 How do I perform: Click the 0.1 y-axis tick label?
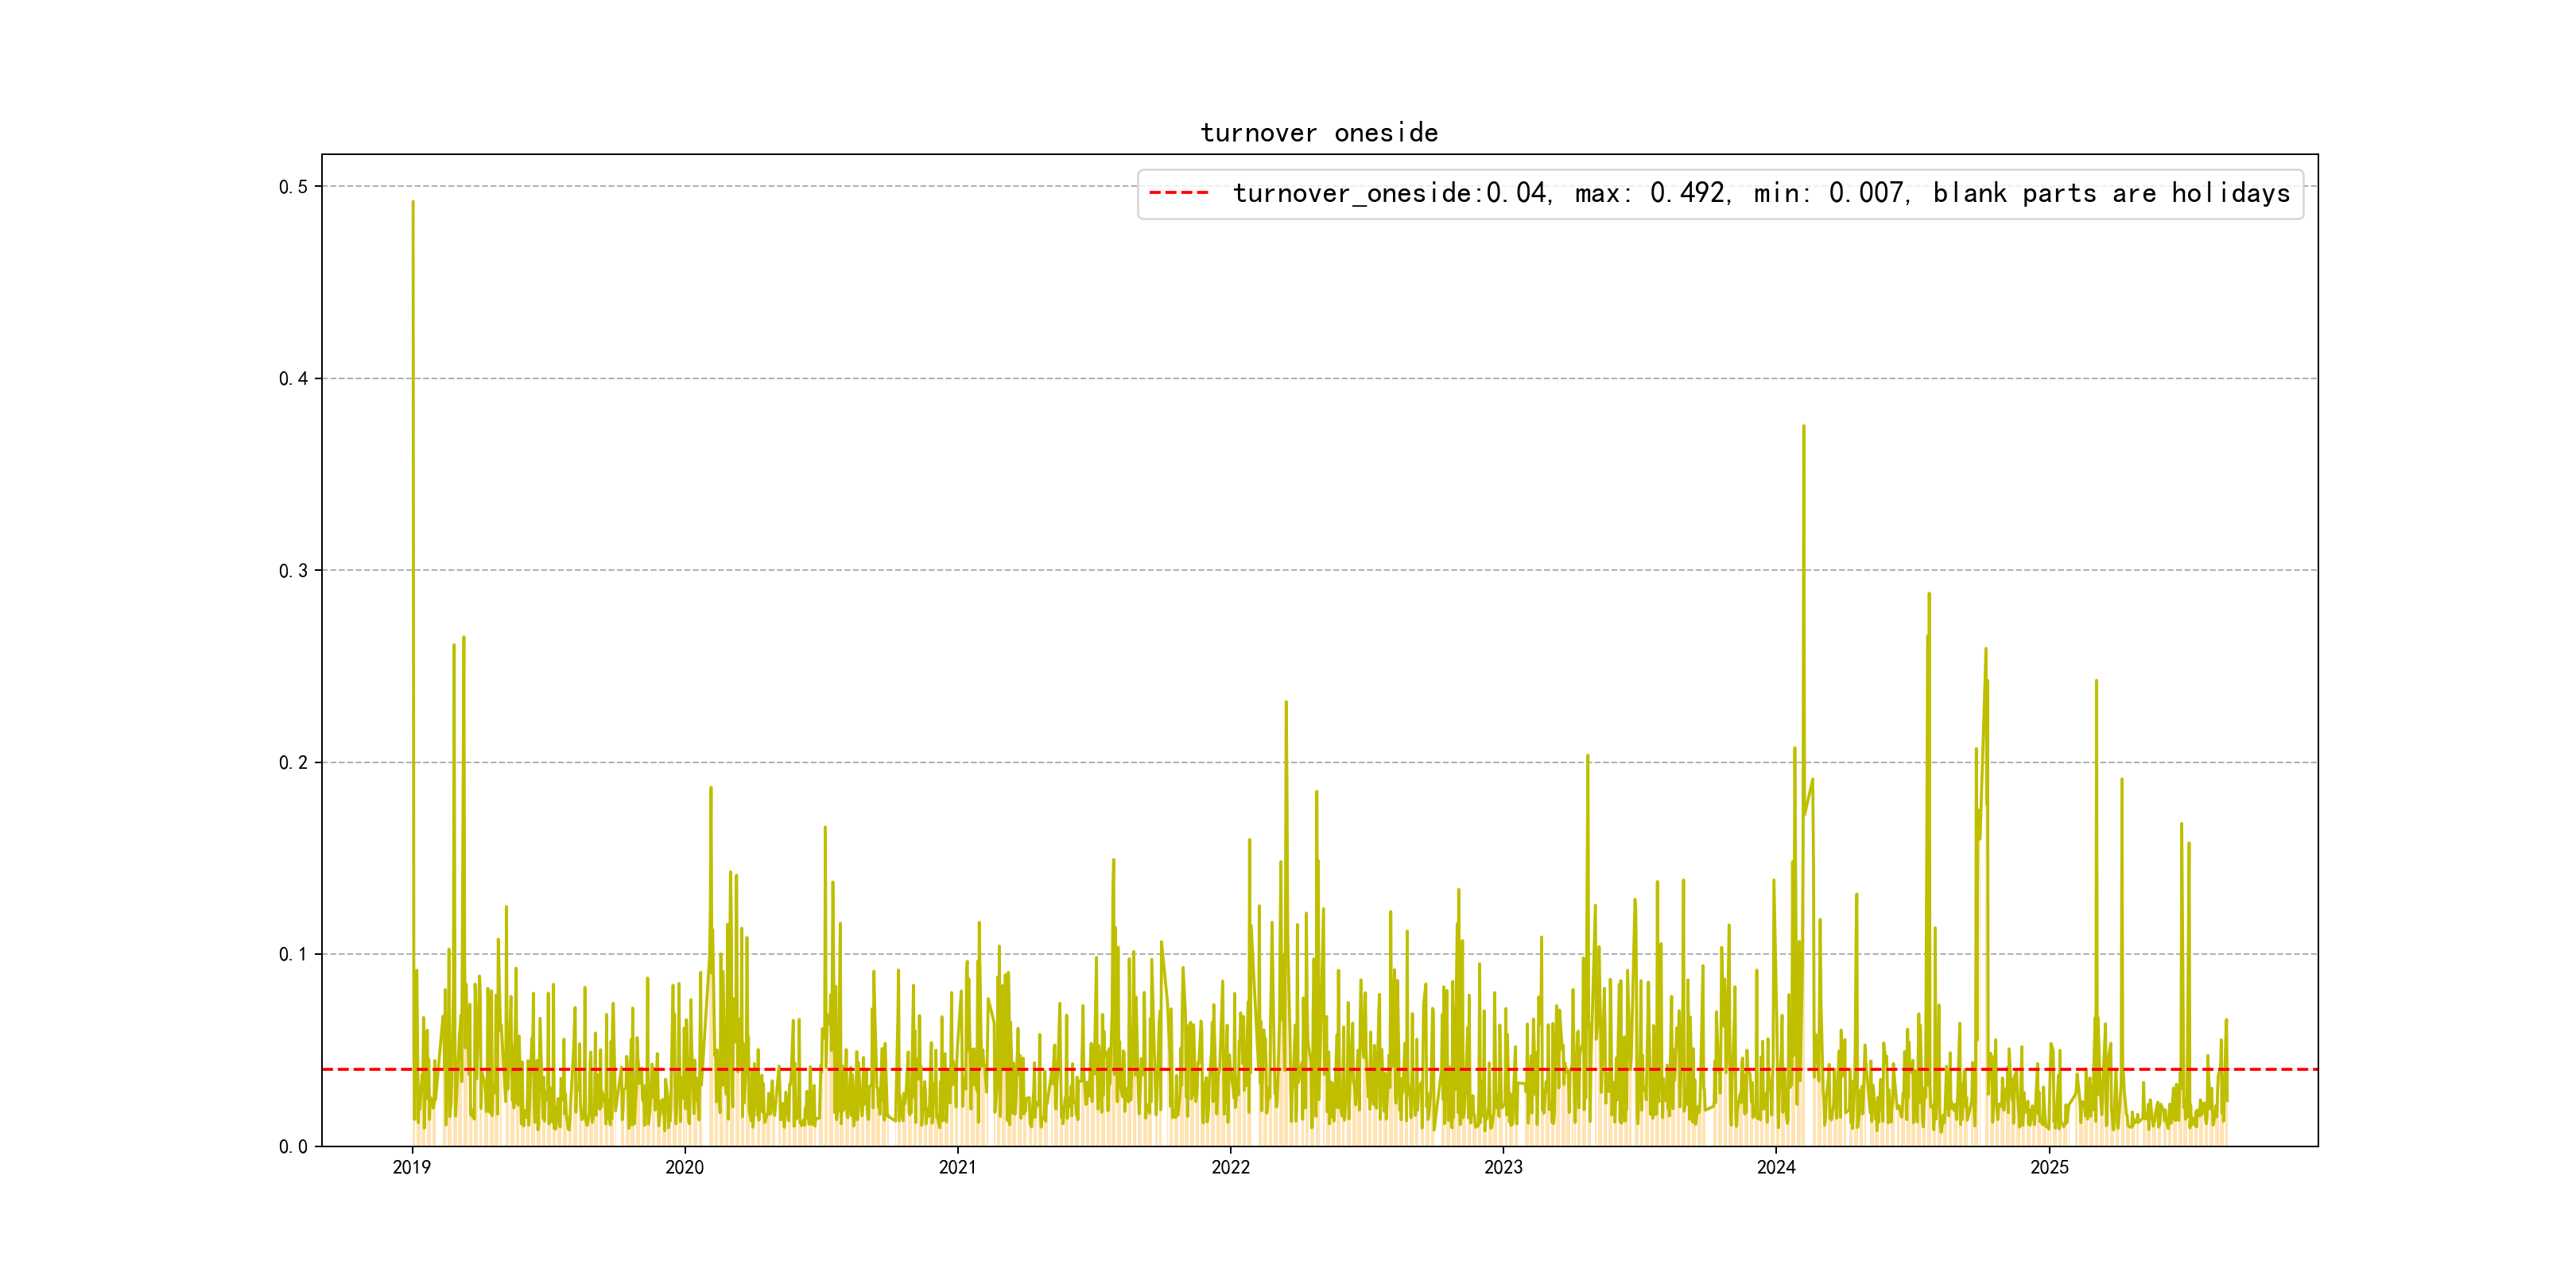[x=293, y=955]
